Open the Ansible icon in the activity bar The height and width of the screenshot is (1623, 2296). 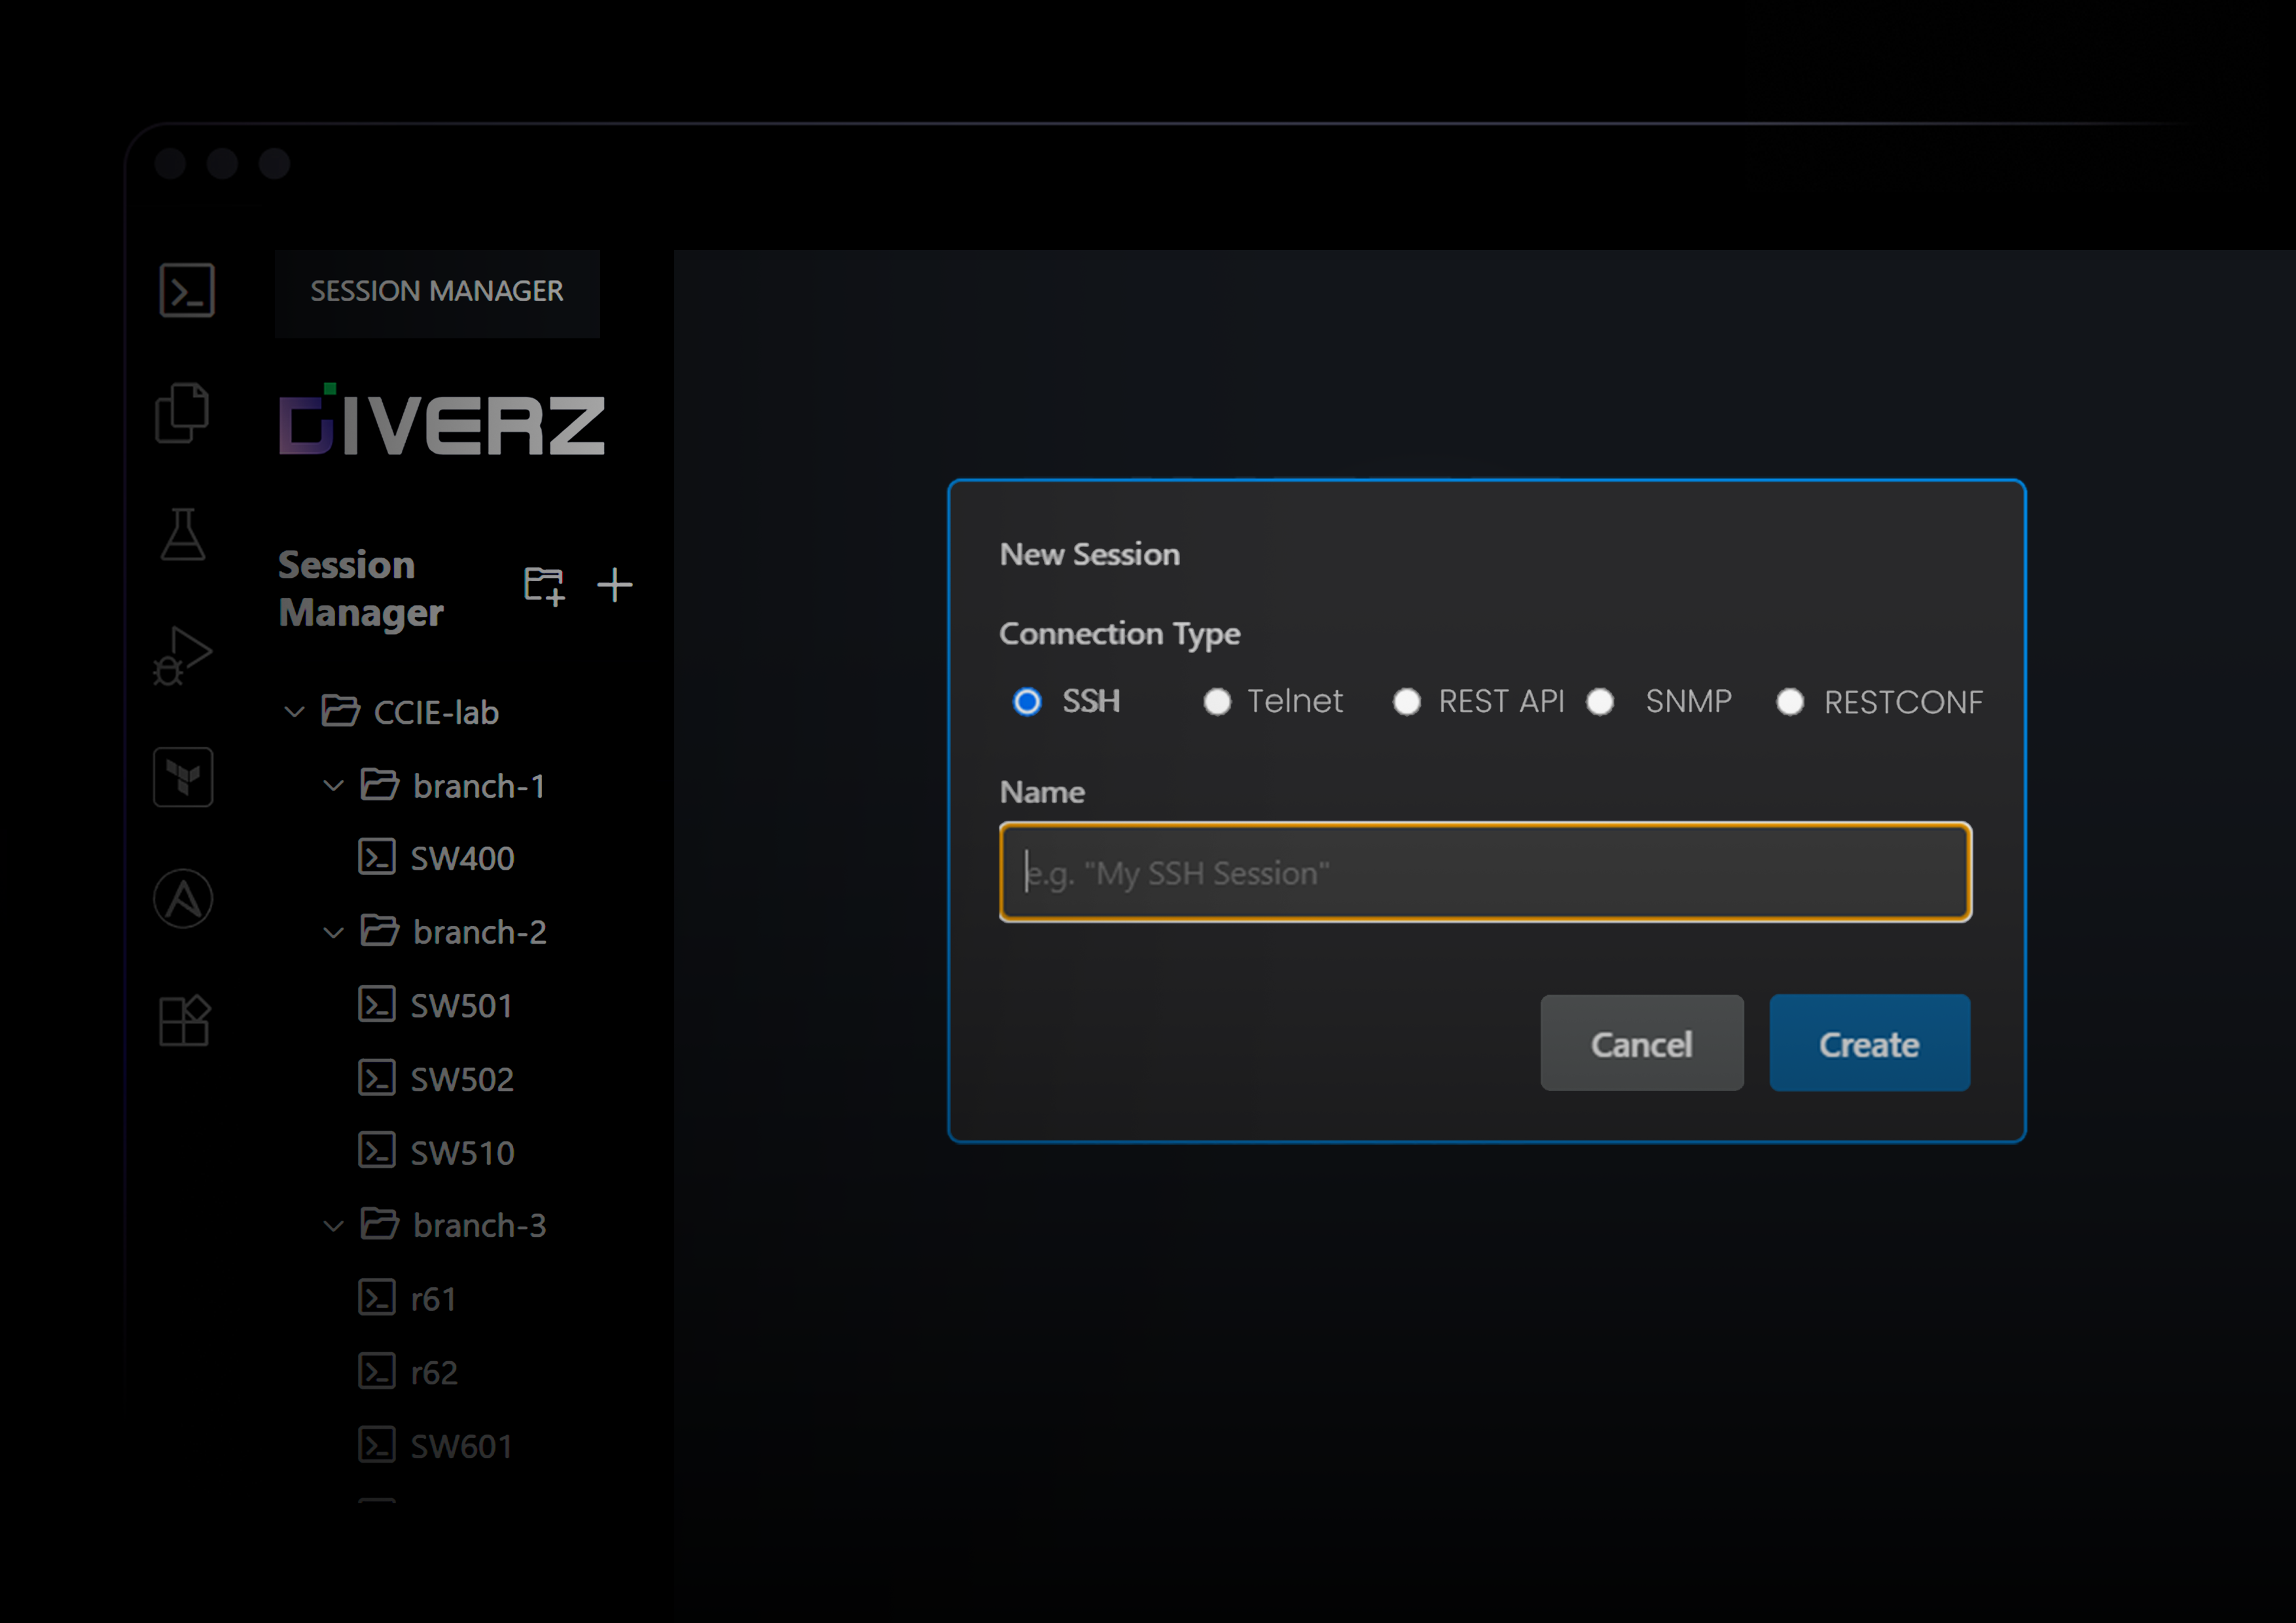(183, 899)
